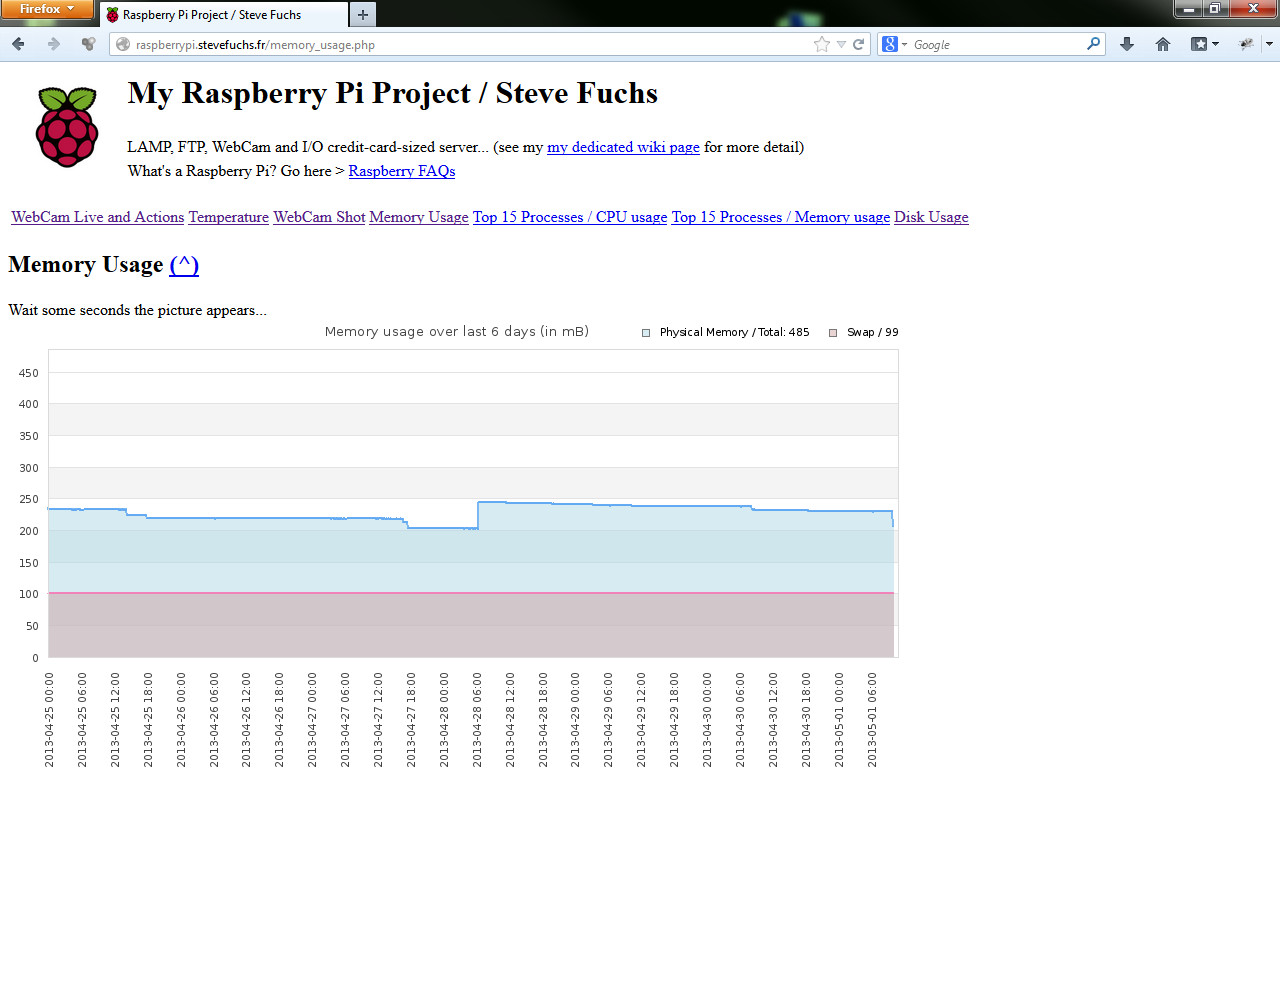Screen dimensions: 1280x984
Task: Reload the page using the refresh icon
Action: point(858,44)
